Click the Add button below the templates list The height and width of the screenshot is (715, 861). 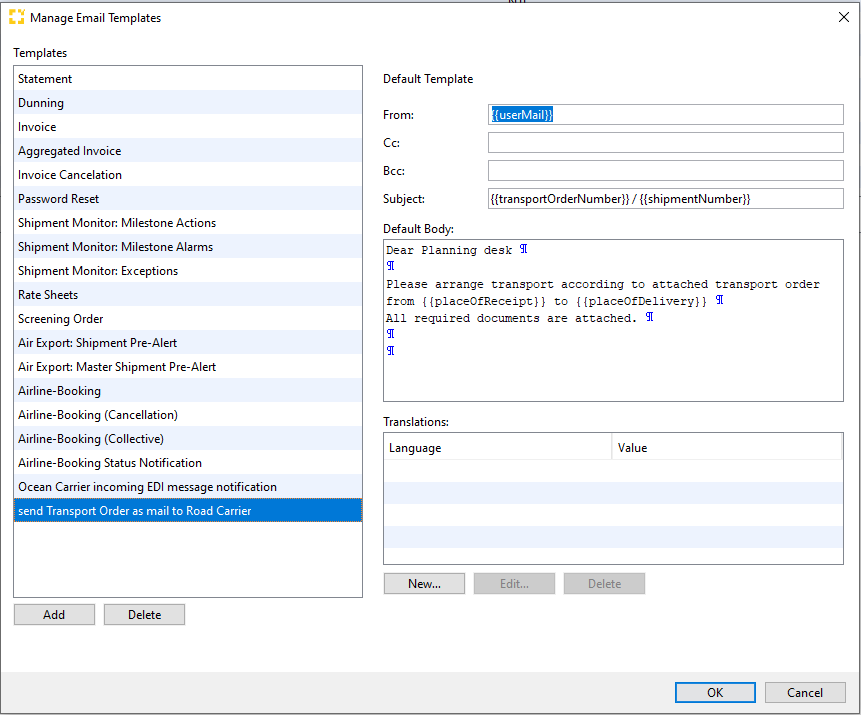54,614
